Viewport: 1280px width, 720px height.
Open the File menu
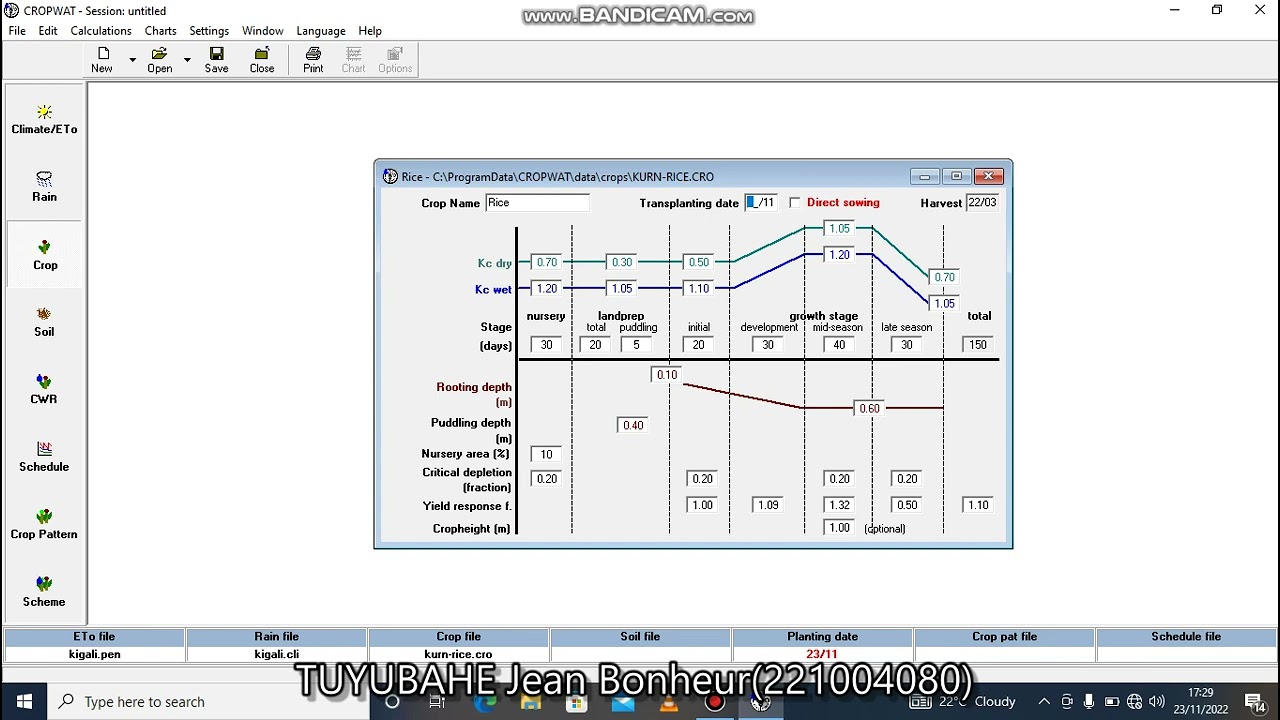click(17, 31)
